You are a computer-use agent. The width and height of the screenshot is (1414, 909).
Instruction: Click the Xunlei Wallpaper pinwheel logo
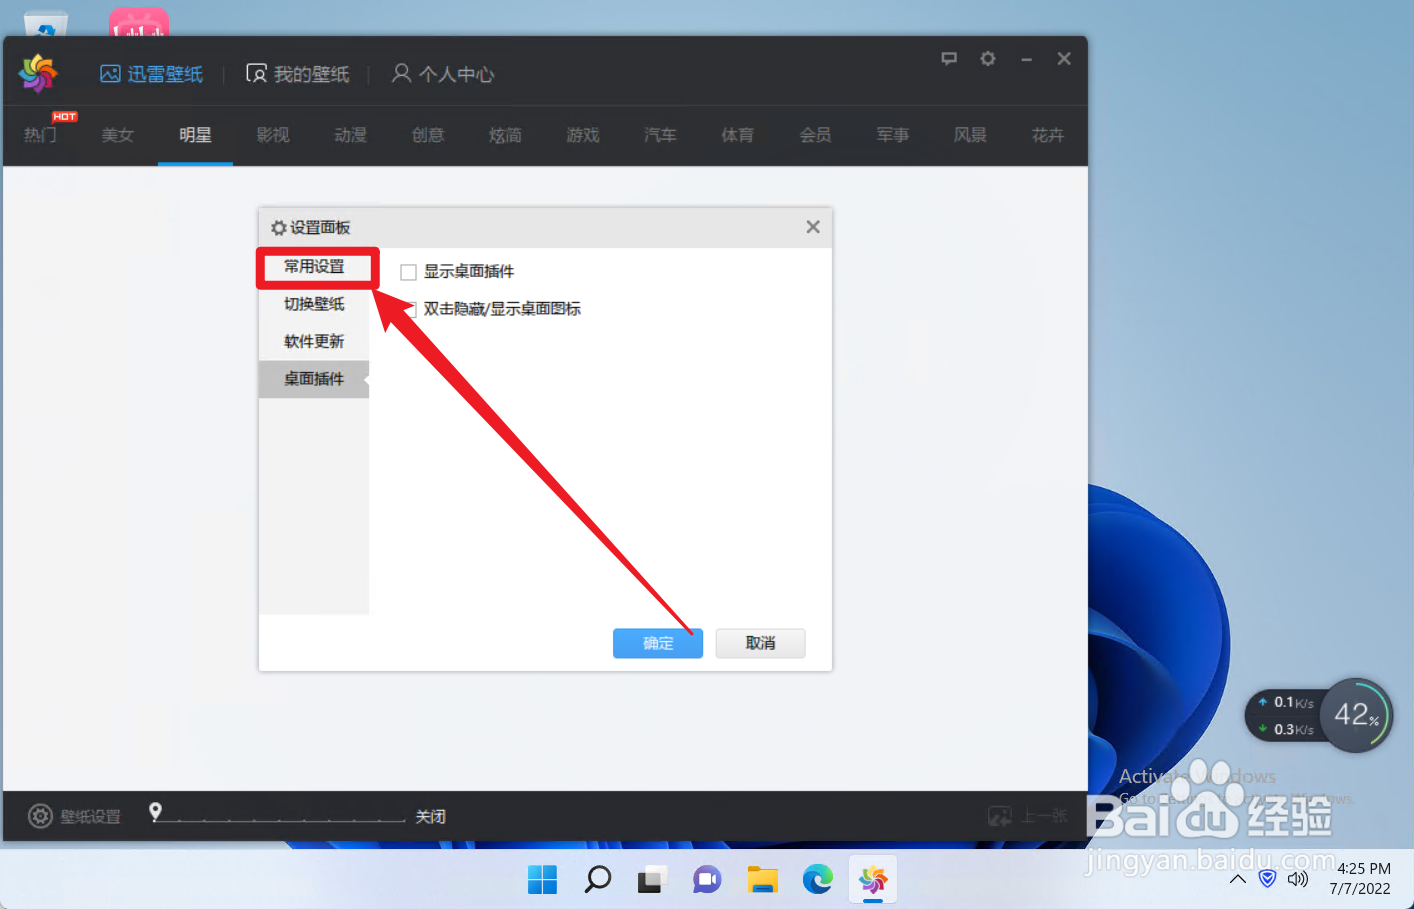point(38,73)
